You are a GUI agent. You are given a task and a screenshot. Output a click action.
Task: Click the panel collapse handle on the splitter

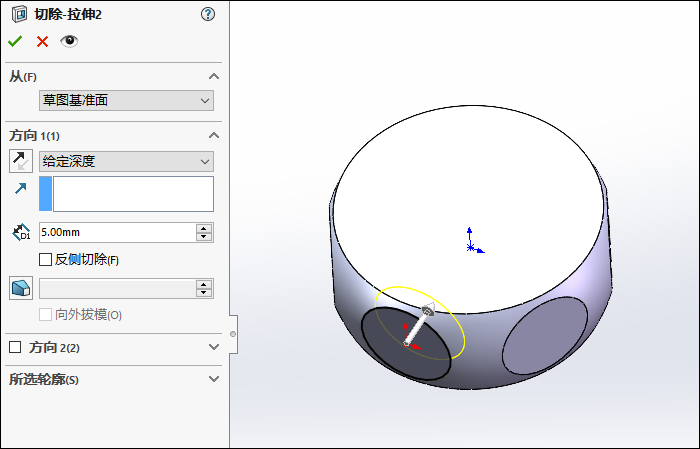233,334
